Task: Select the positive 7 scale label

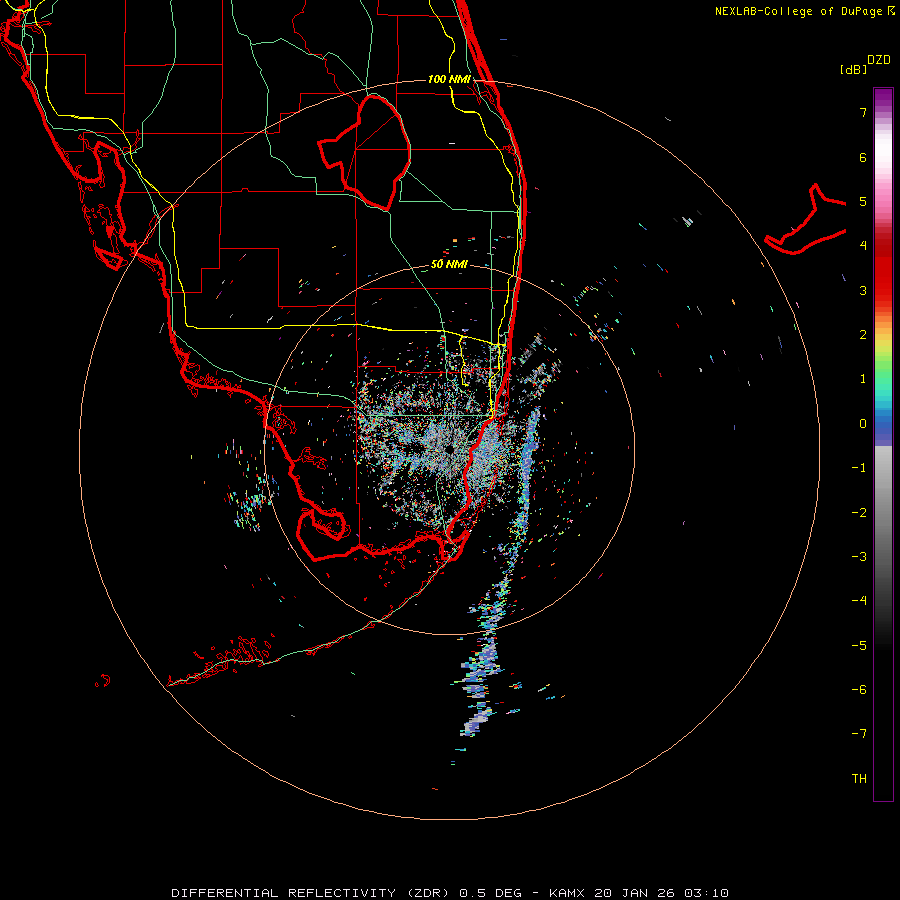Action: (x=863, y=112)
